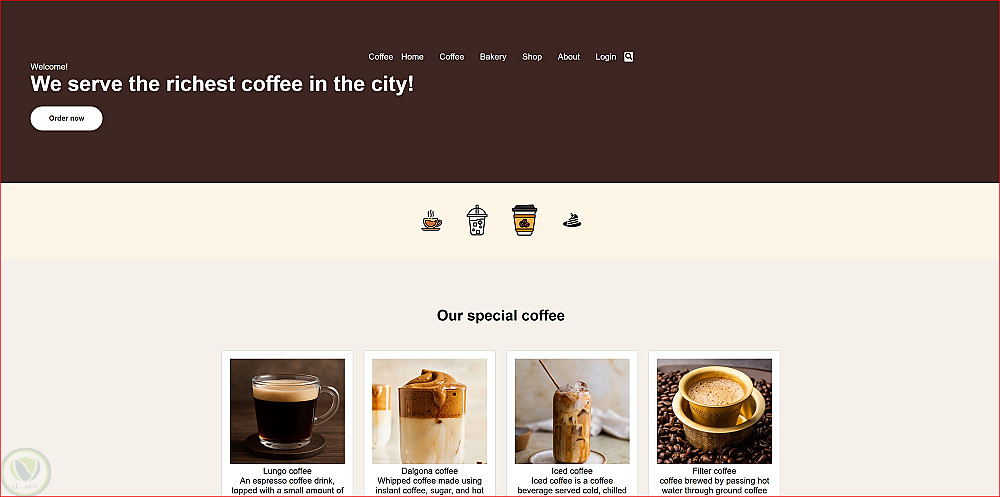View the Filter coffee photo
1000x497 pixels.
coord(714,411)
